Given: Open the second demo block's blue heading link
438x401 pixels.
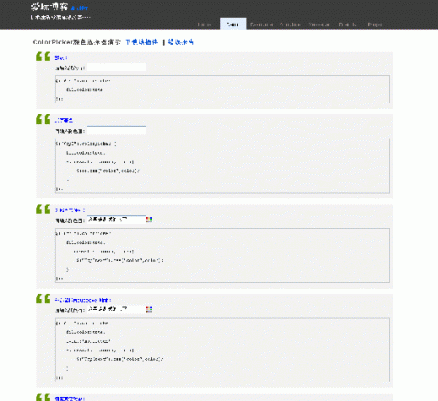Looking at the screenshot, I should tap(64, 120).
